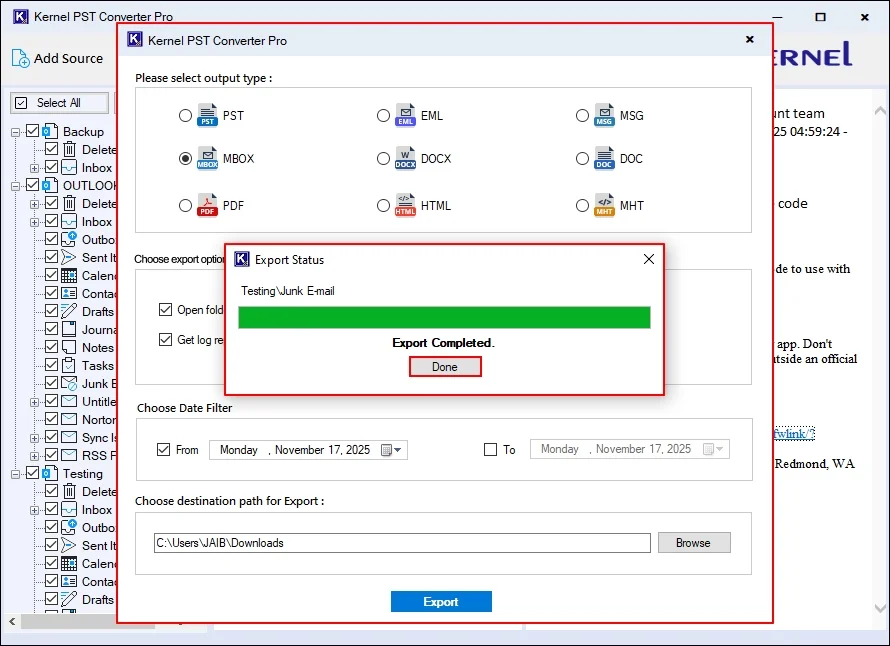Enable the To date filter checkbox
Screen dimensions: 890x646
coord(490,450)
